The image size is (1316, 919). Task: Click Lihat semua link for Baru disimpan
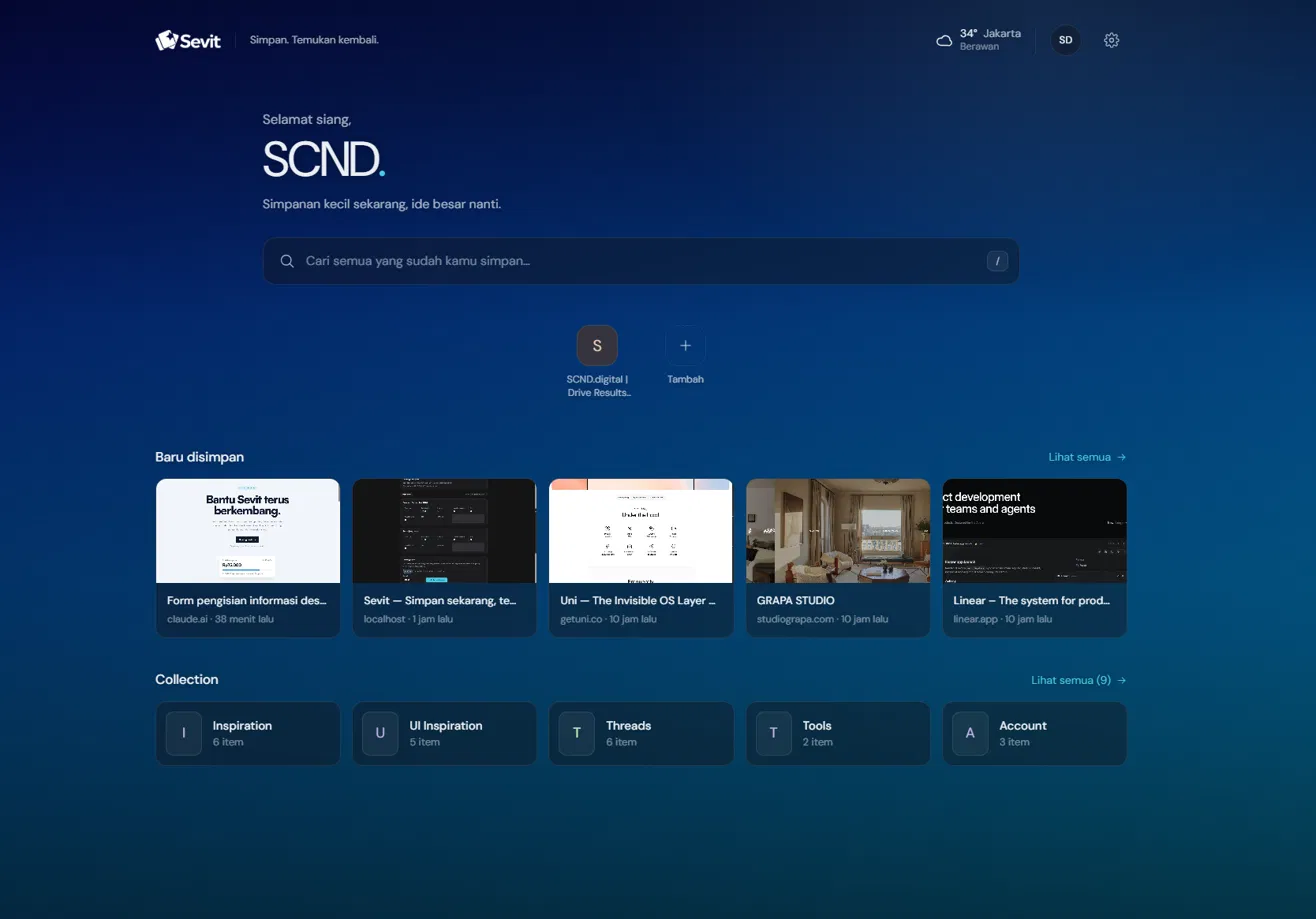tap(1087, 457)
